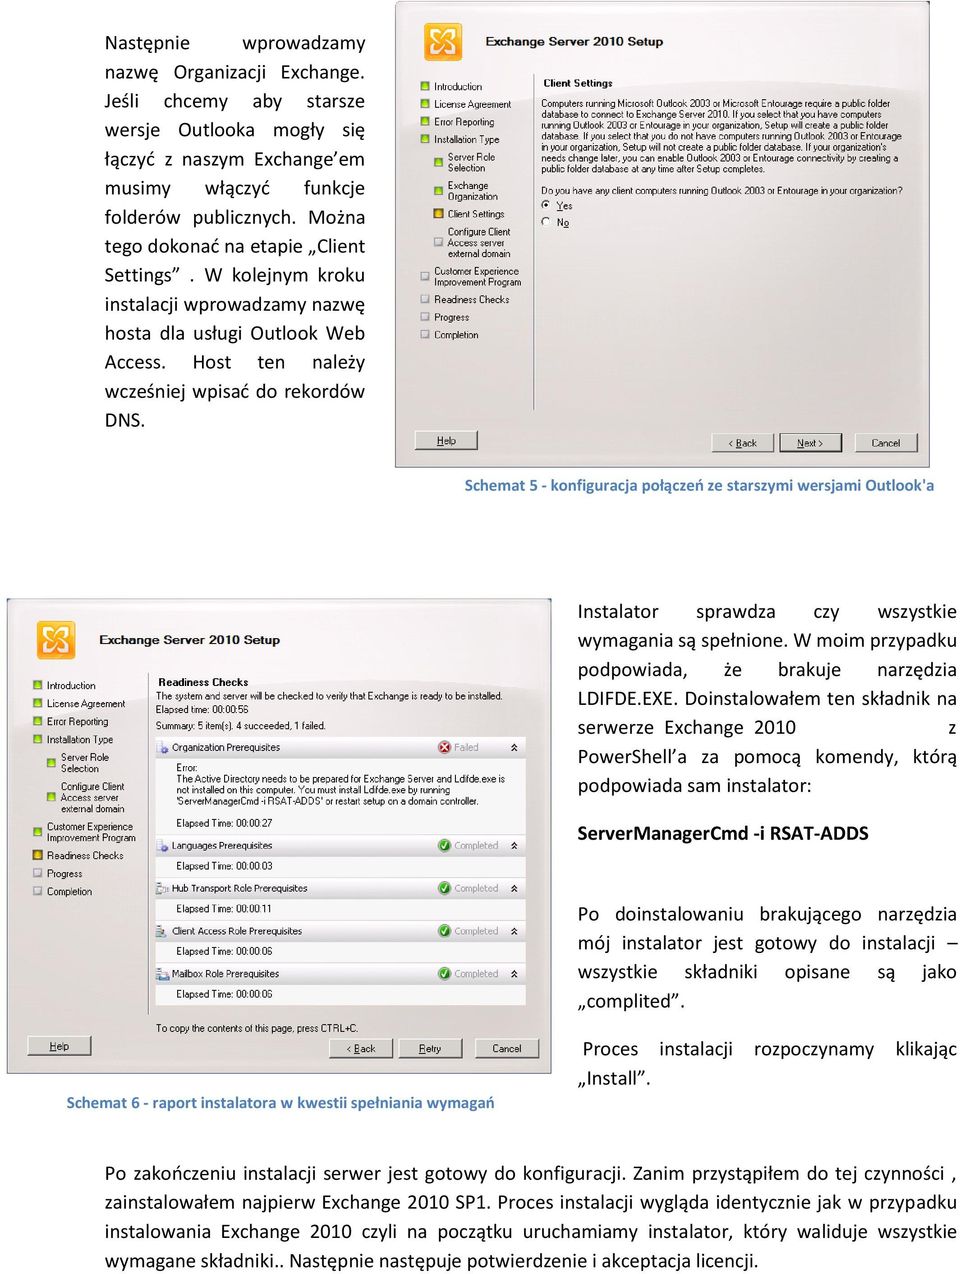960x1274 pixels.
Task: Click the Error Reporting label in the Readiness Checks window
Action: [x=77, y=722]
